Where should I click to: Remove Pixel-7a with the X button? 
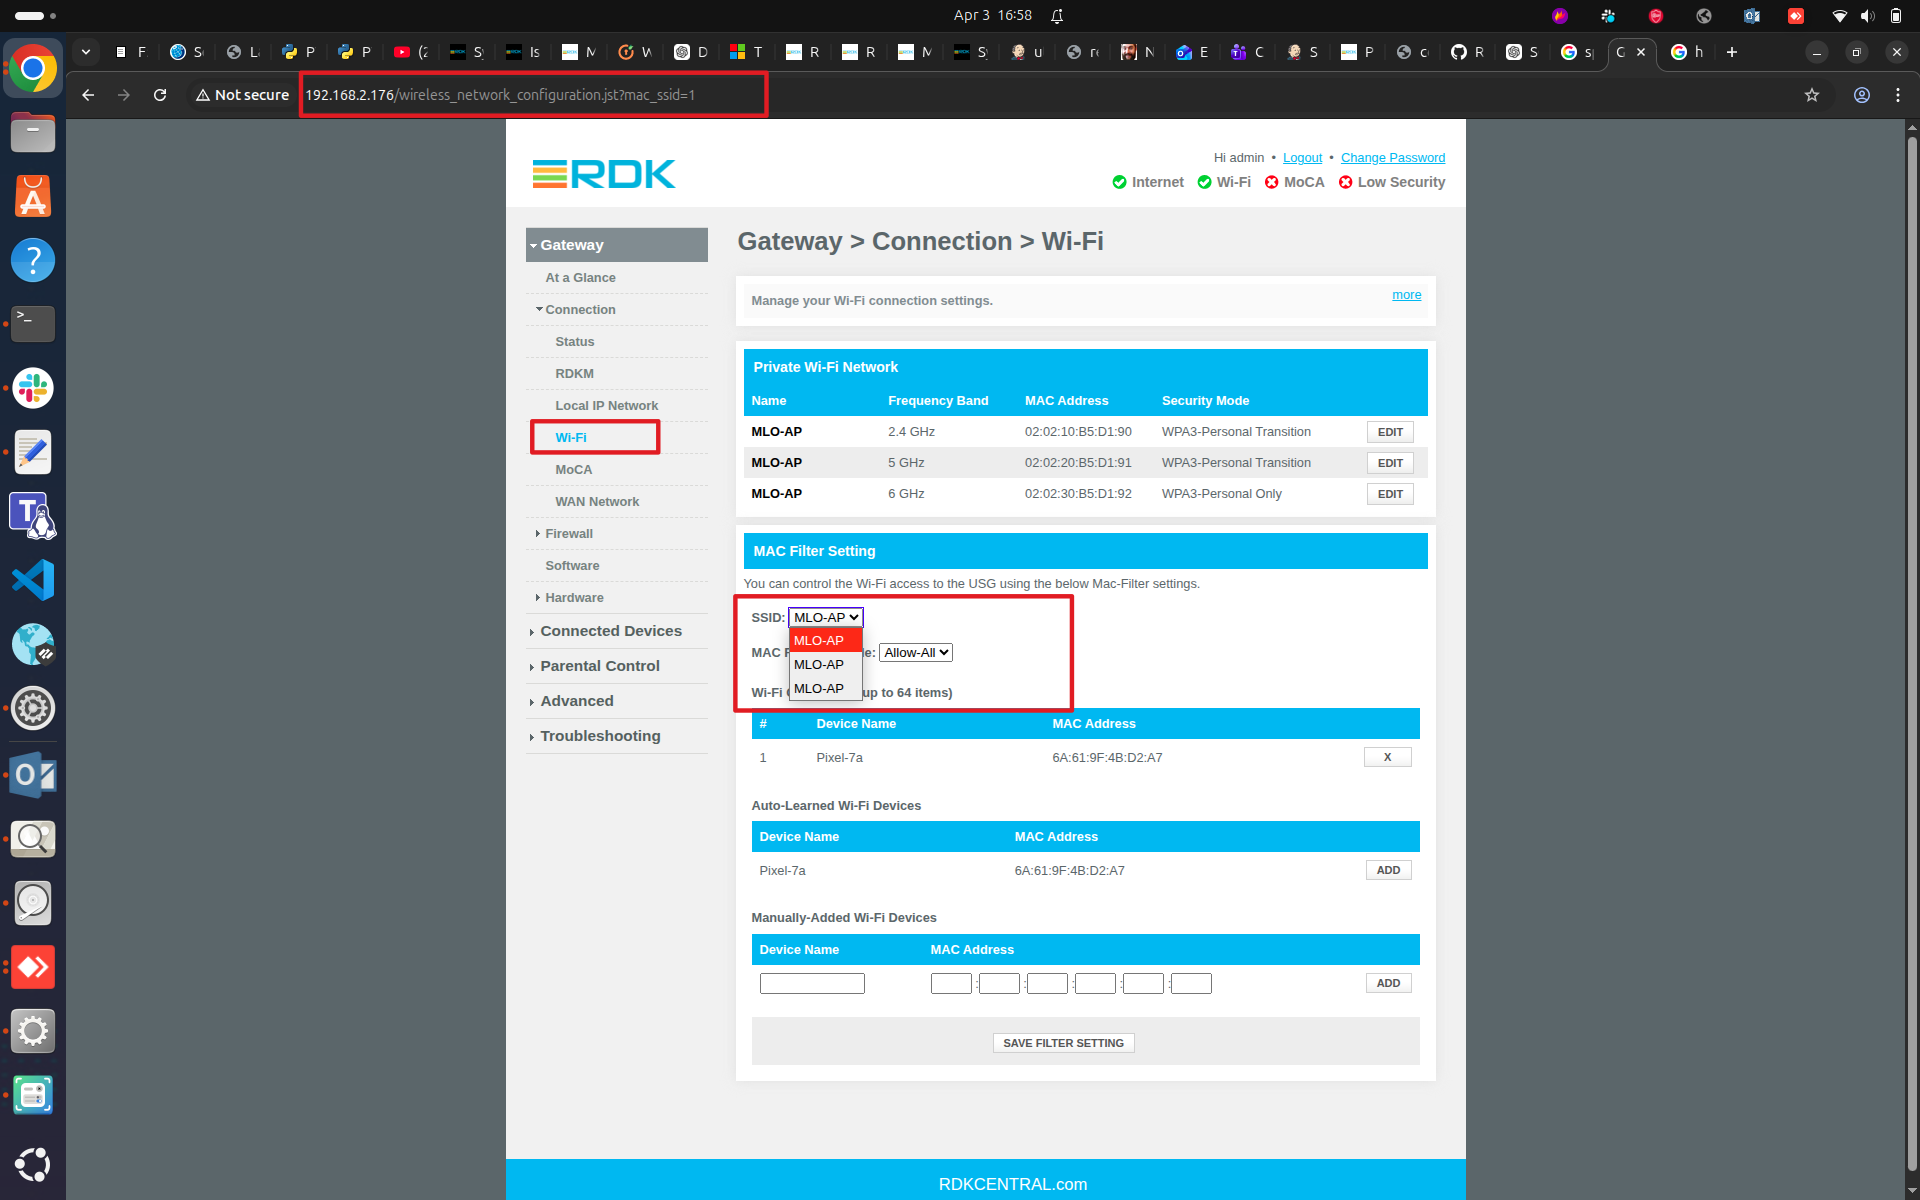[x=1387, y=757]
